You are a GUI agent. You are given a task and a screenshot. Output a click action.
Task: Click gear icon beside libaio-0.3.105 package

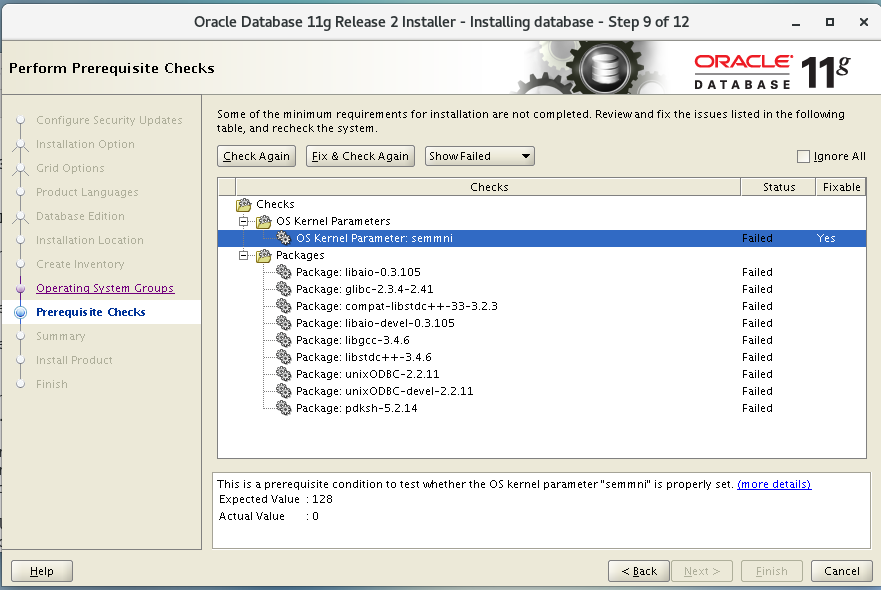click(x=284, y=273)
